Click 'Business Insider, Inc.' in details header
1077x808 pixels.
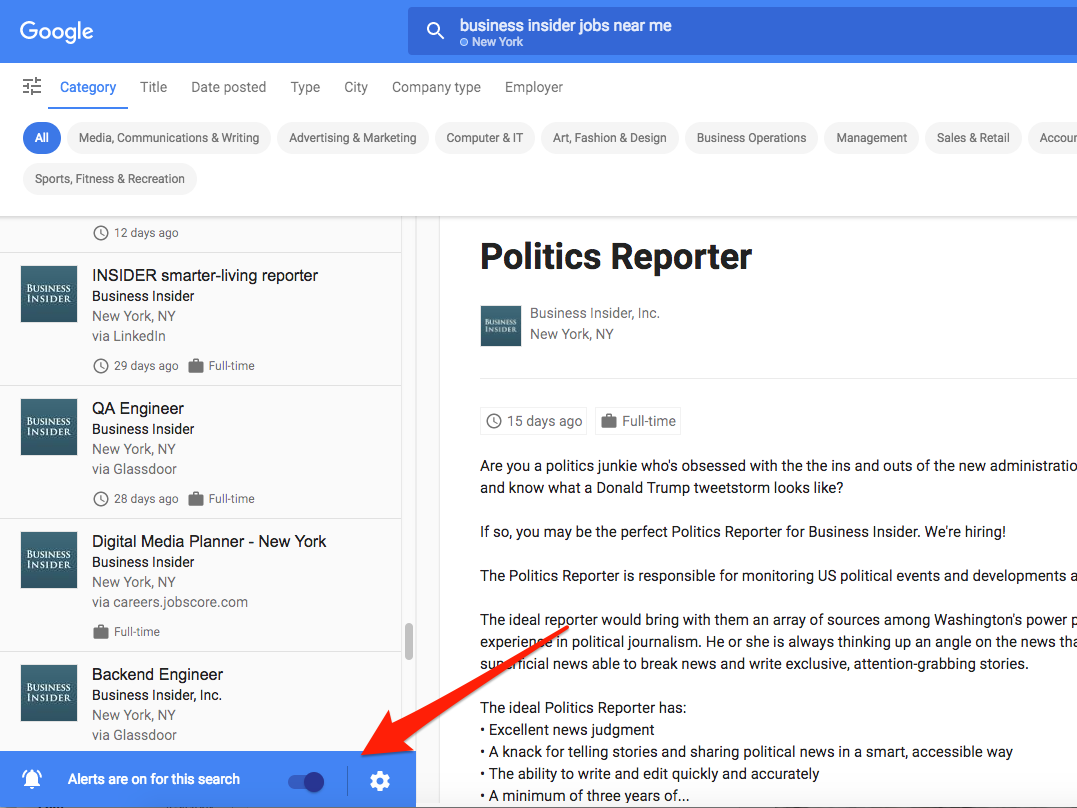pyautogui.click(x=595, y=313)
